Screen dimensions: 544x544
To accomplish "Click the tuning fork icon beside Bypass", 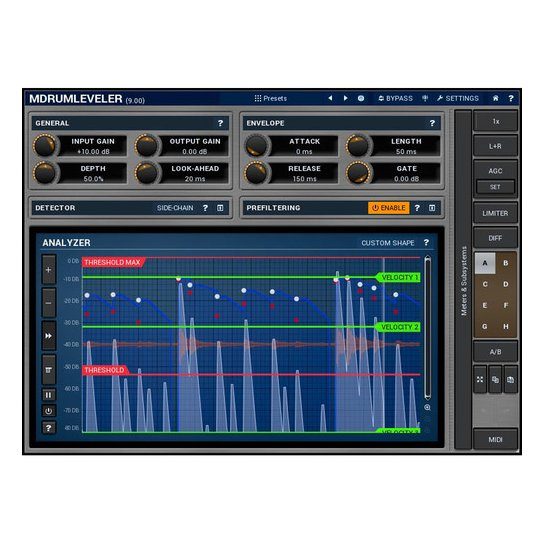I will click(425, 99).
